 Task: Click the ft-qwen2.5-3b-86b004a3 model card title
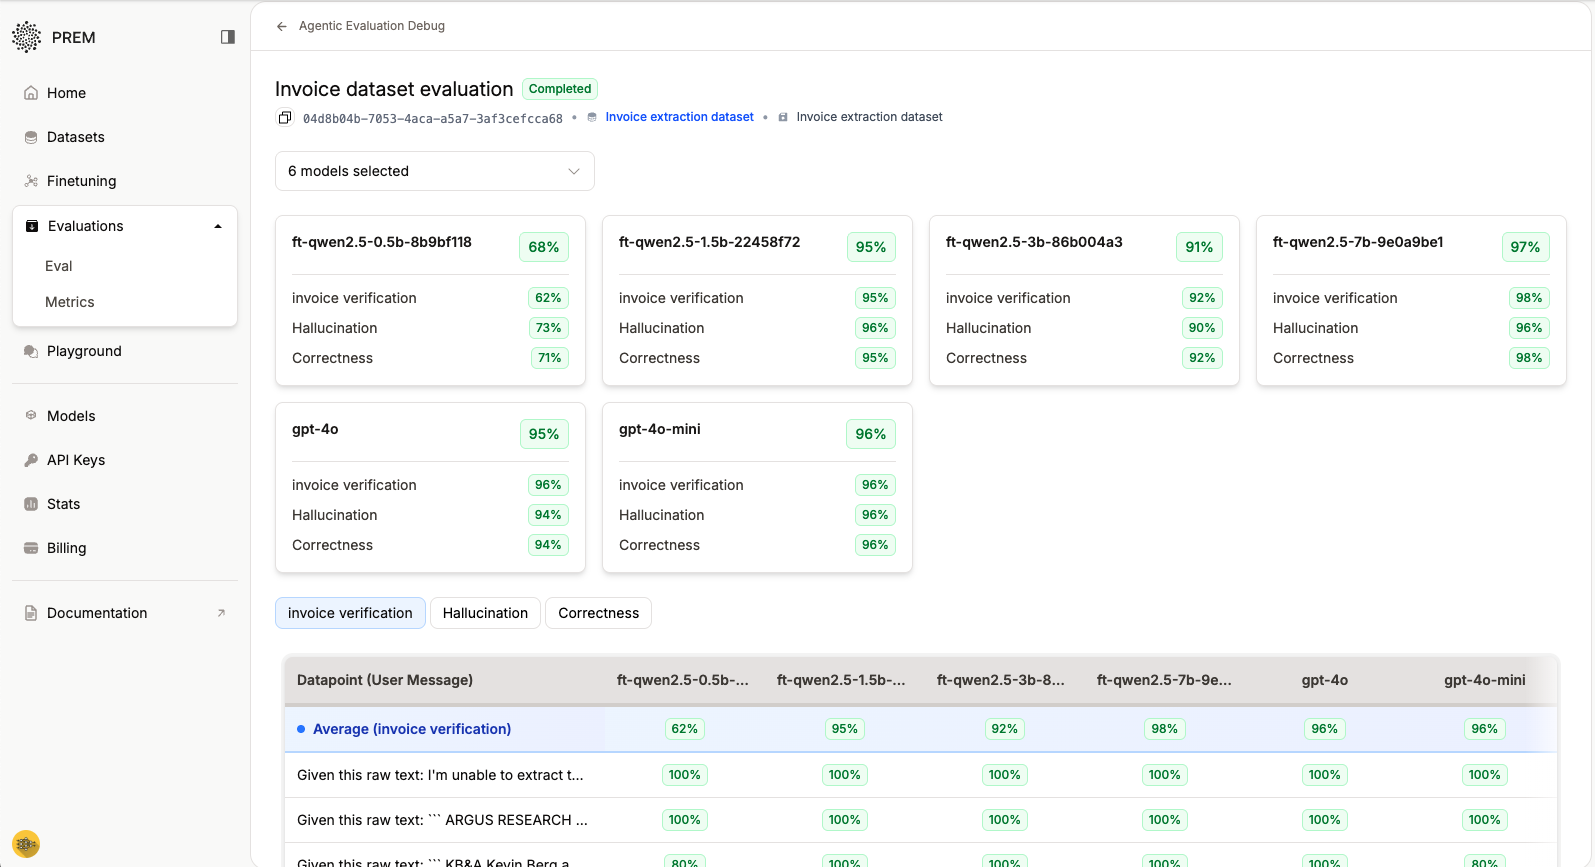tap(1034, 242)
